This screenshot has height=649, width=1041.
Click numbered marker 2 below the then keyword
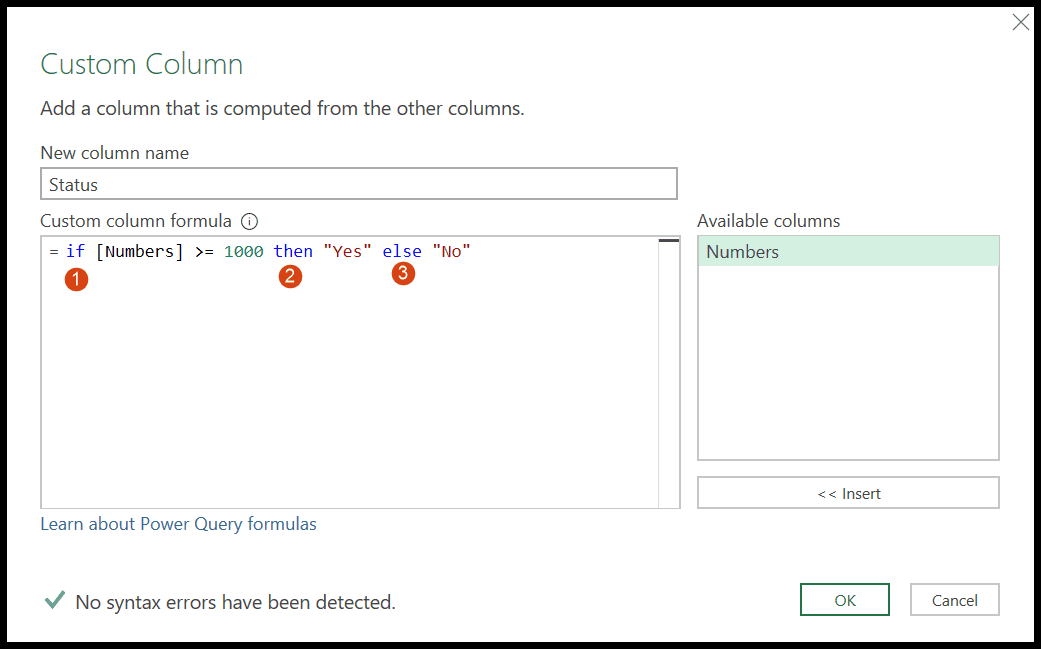pyautogui.click(x=291, y=276)
